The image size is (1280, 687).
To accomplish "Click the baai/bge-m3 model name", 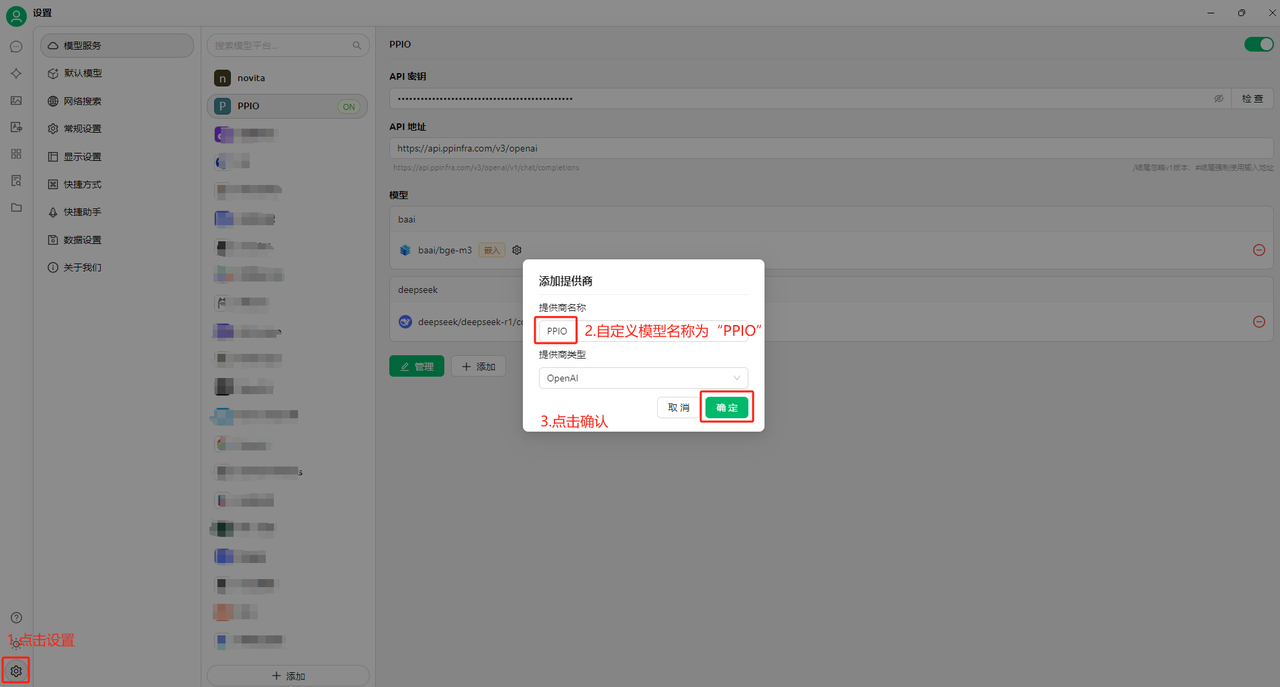I will pyautogui.click(x=445, y=250).
